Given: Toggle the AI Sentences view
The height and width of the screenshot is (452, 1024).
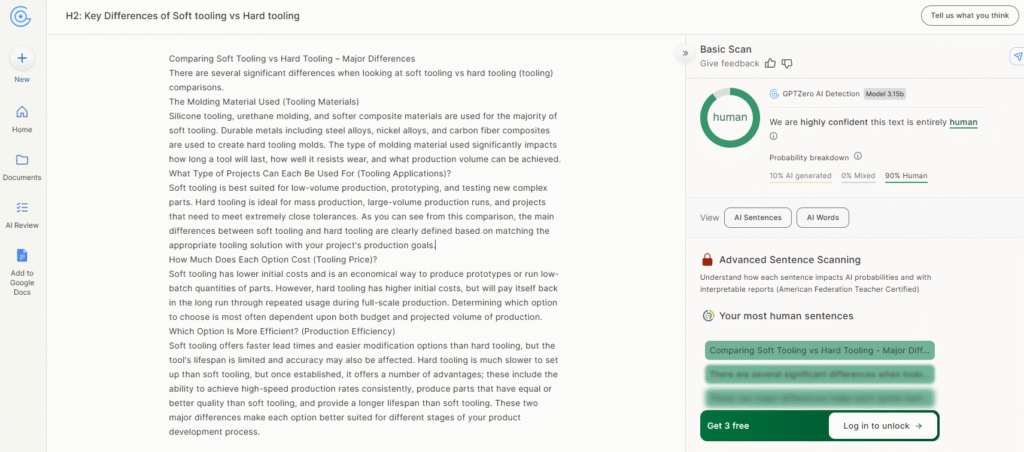Looking at the screenshot, I should pyautogui.click(x=759, y=217).
